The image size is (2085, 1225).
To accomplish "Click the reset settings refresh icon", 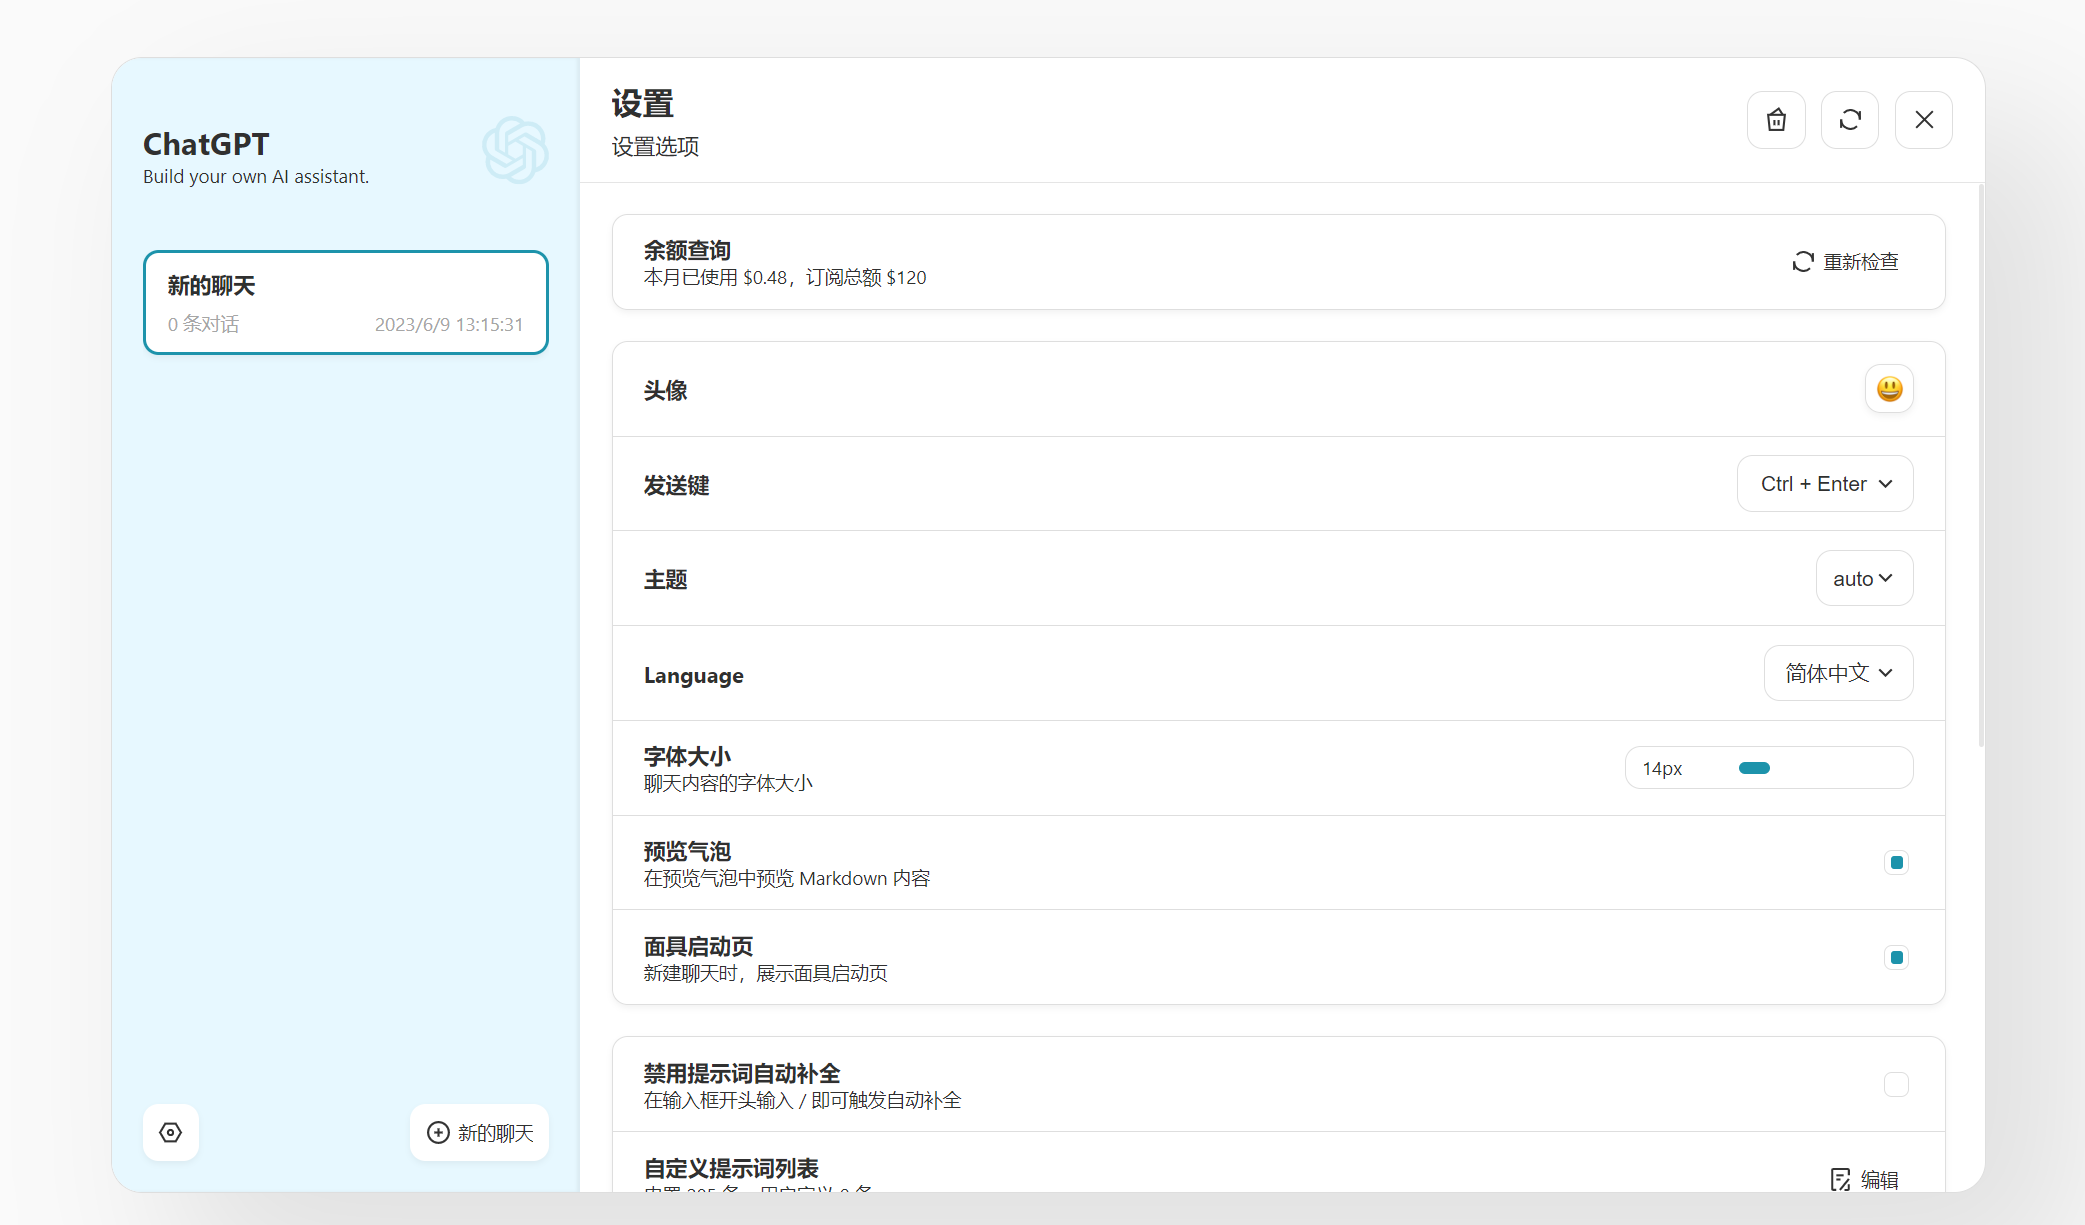I will click(1850, 120).
